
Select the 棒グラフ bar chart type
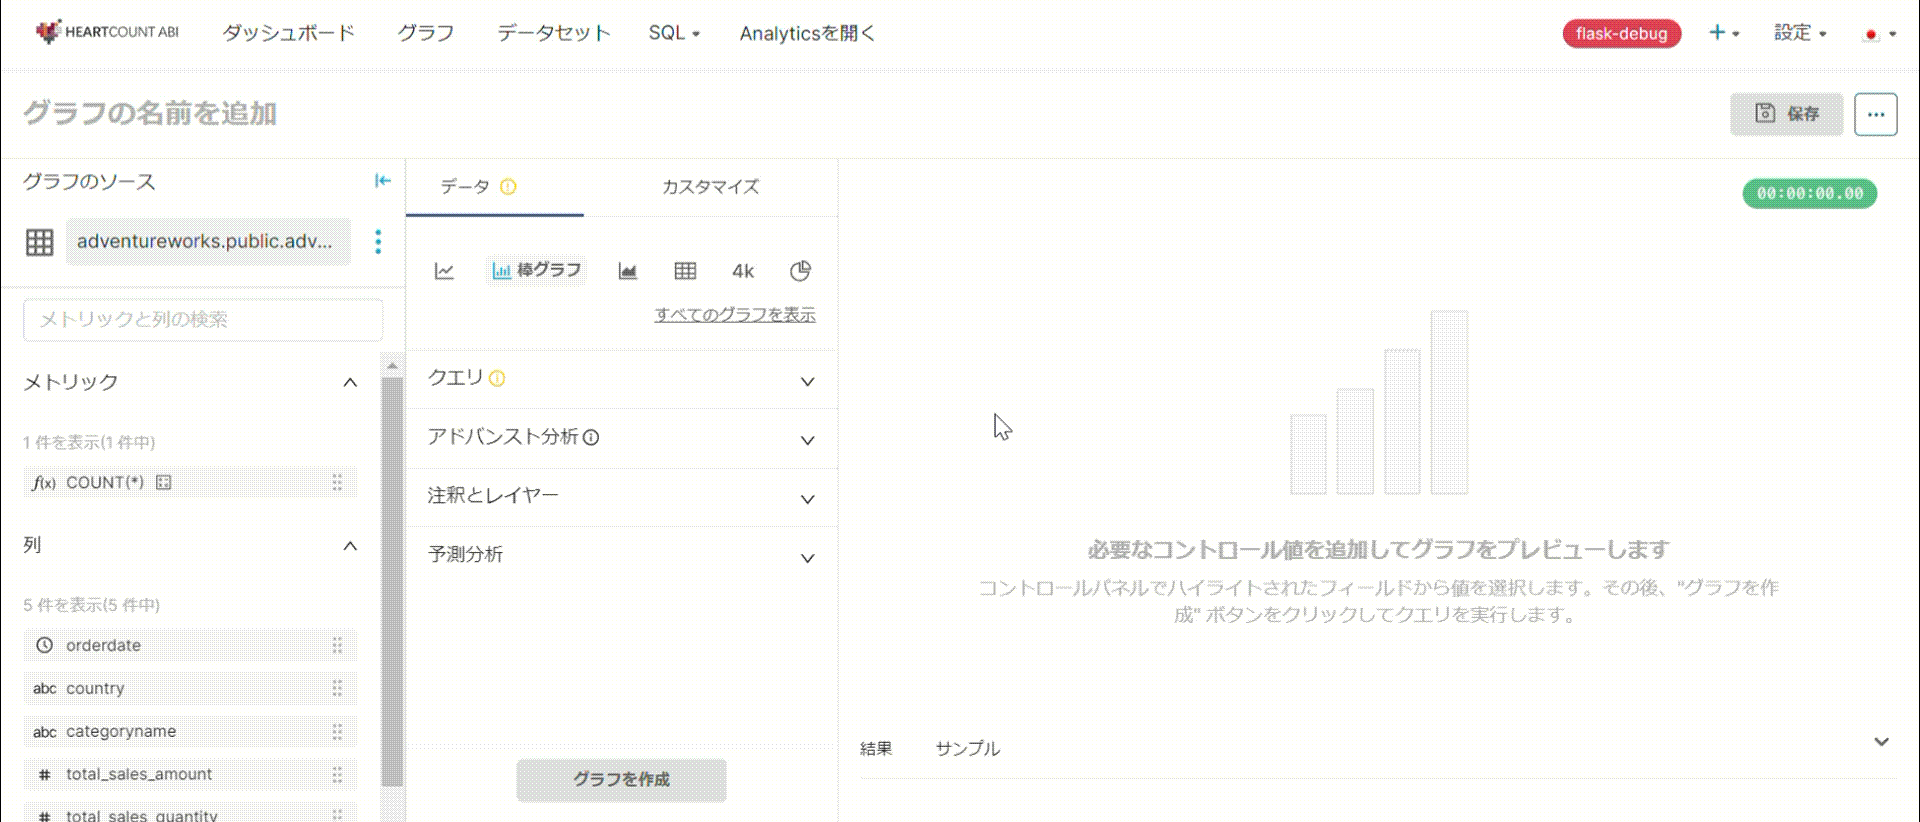pos(537,270)
